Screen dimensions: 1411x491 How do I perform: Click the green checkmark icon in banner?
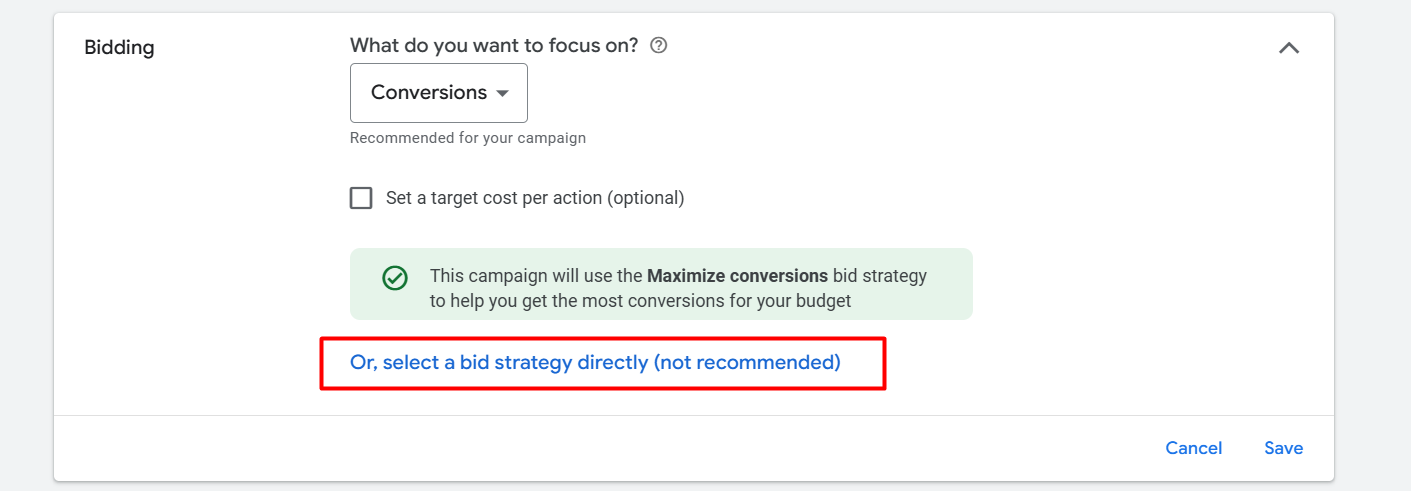coord(395,278)
